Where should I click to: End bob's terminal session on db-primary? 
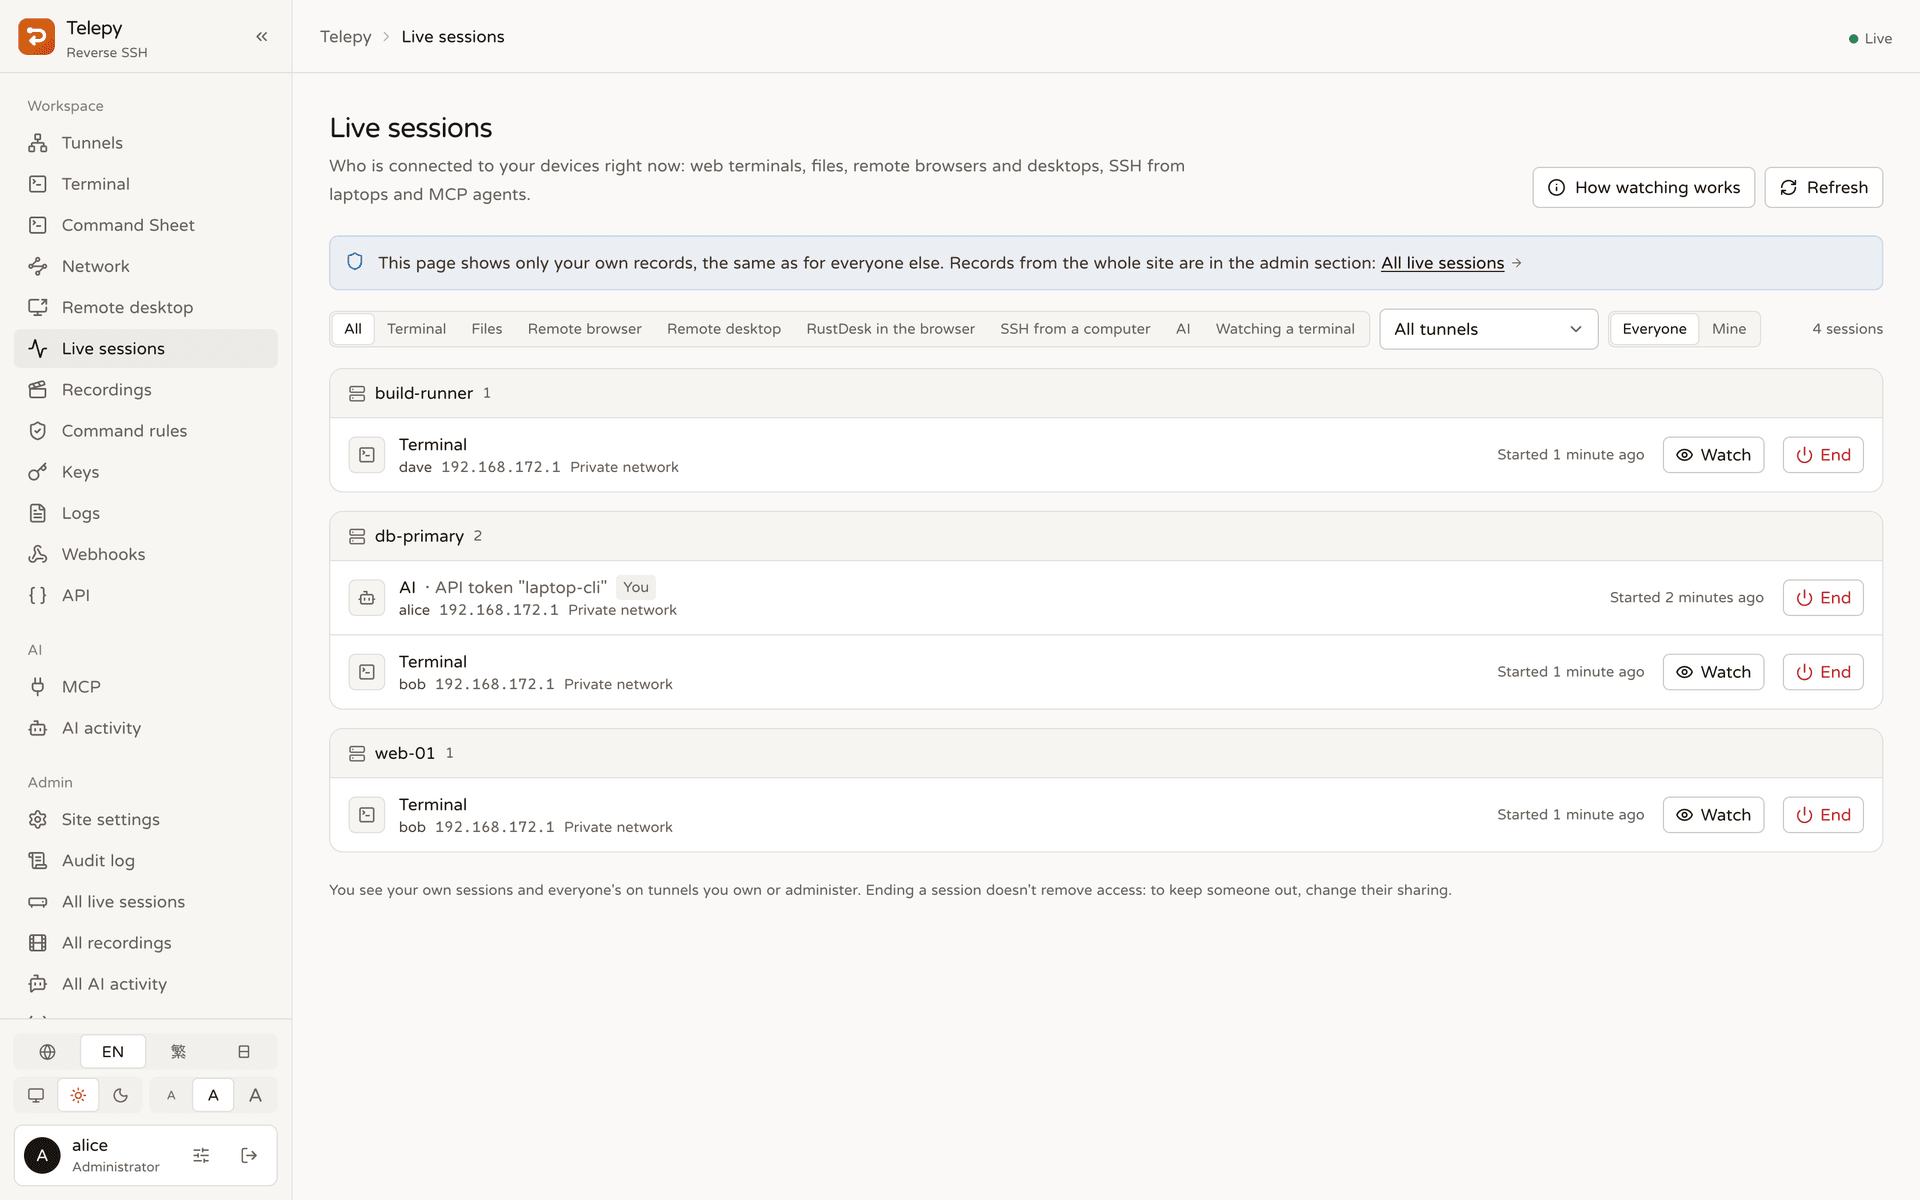click(x=1823, y=672)
